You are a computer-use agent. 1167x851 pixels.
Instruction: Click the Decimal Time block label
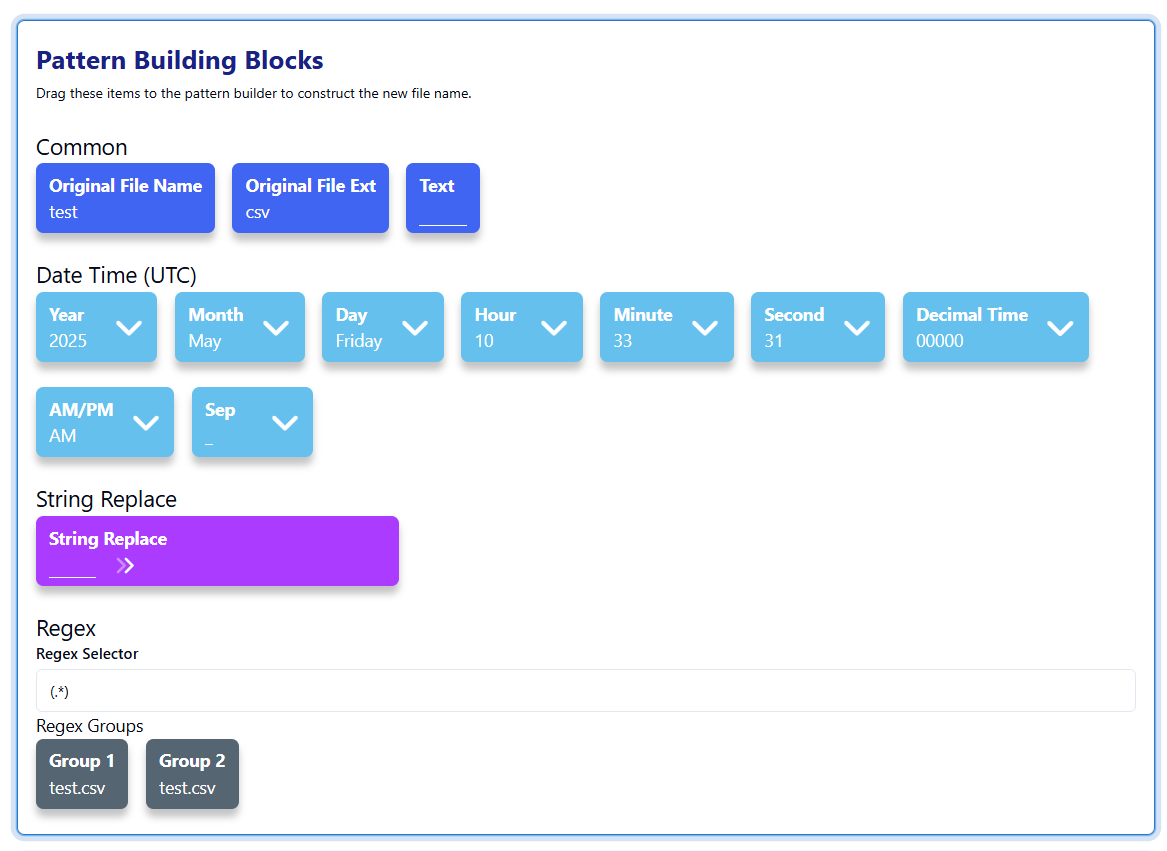coord(972,315)
